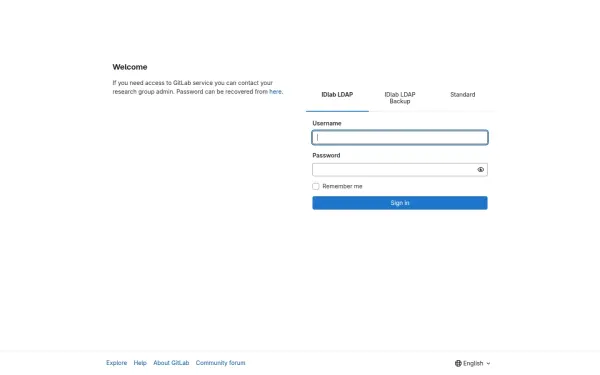Viewport: 600px width, 375px height.
Task: Click the Password field label
Action: point(326,155)
